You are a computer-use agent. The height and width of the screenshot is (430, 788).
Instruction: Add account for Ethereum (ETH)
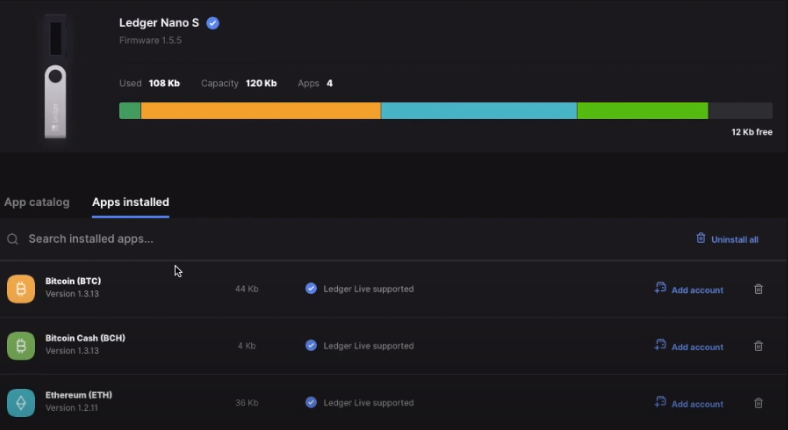[689, 403]
